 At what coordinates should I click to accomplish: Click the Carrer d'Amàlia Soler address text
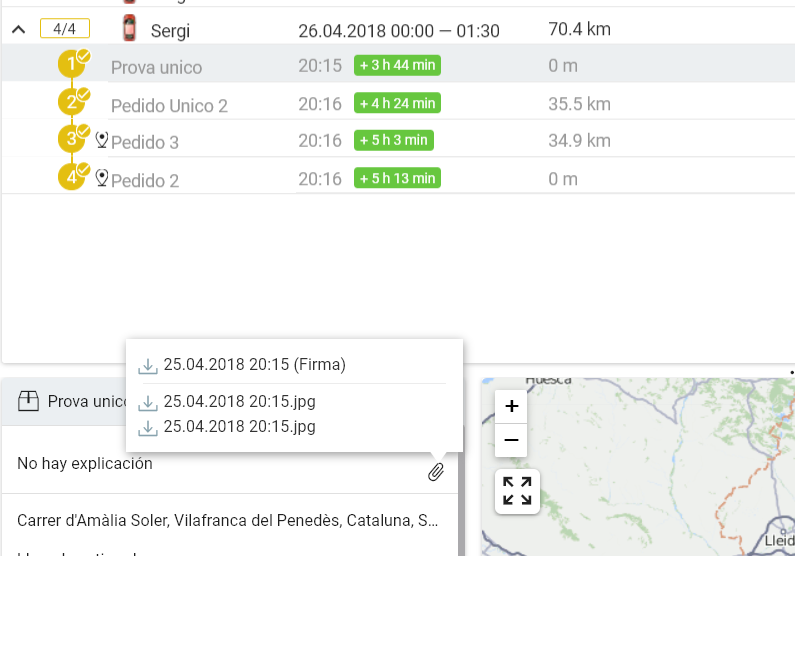coord(227,521)
